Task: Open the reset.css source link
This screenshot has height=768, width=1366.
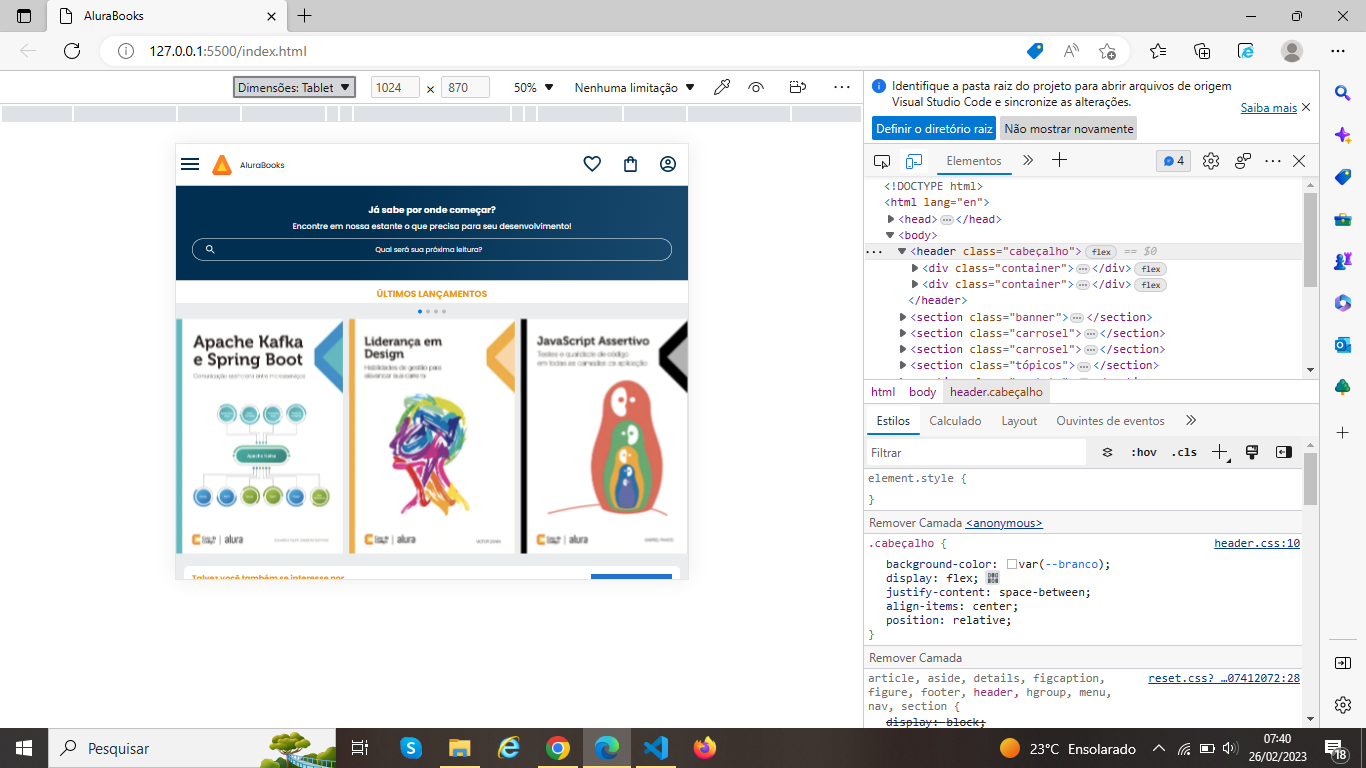Action: pyautogui.click(x=1224, y=678)
